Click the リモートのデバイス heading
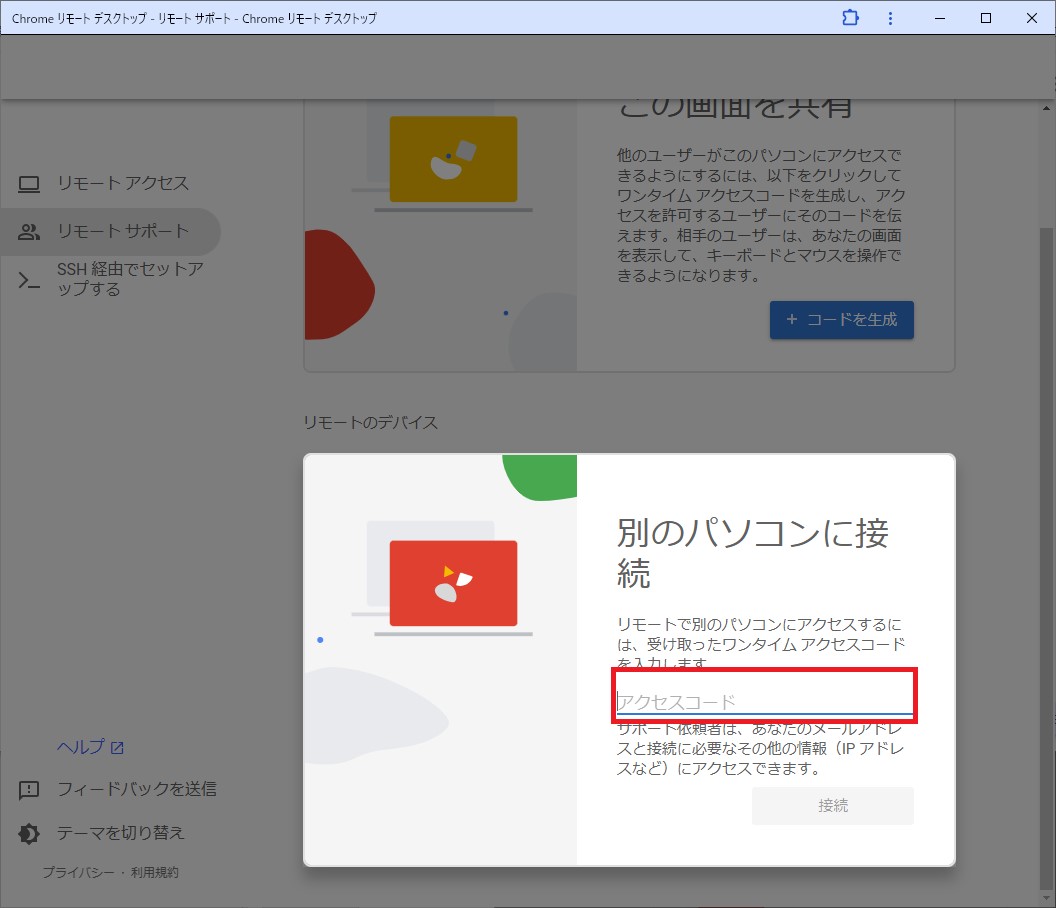The width and height of the screenshot is (1056, 908). tap(370, 423)
